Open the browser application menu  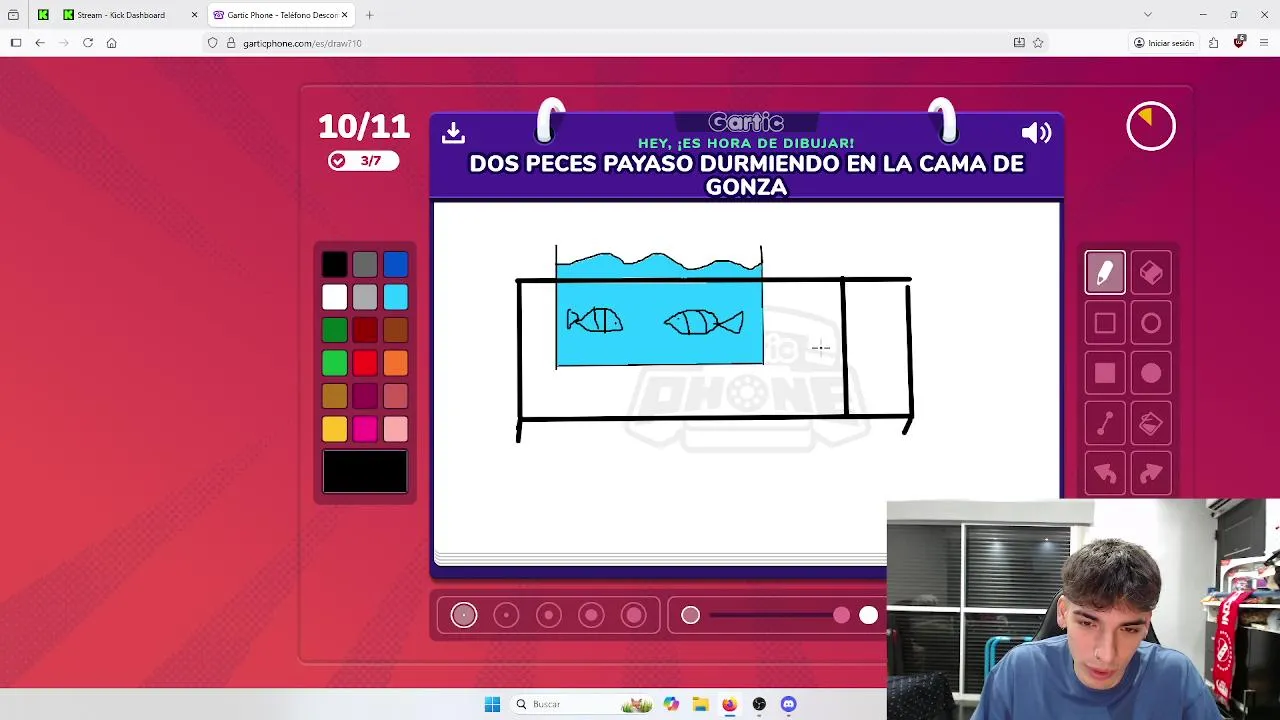(x=1264, y=43)
